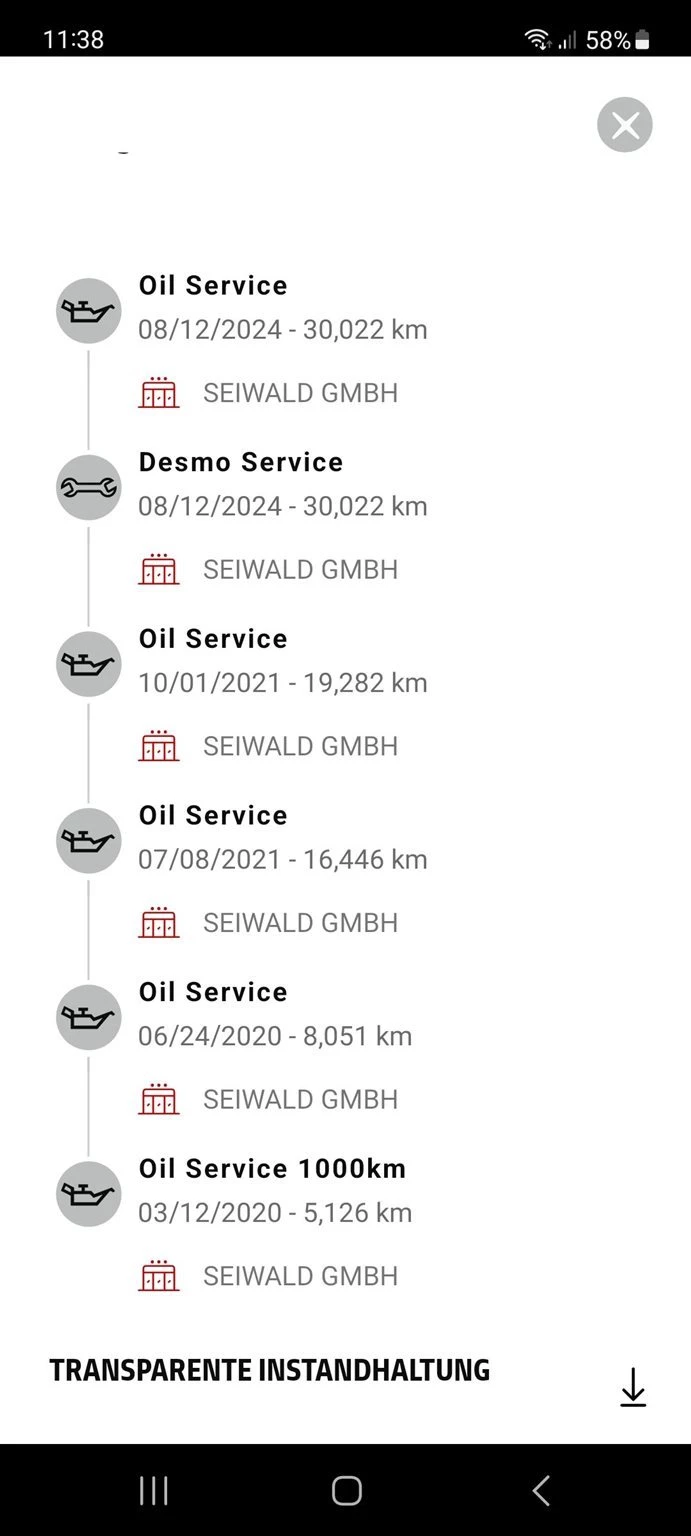Select the 08/12/2024 Desmo Service date line

pos(283,506)
